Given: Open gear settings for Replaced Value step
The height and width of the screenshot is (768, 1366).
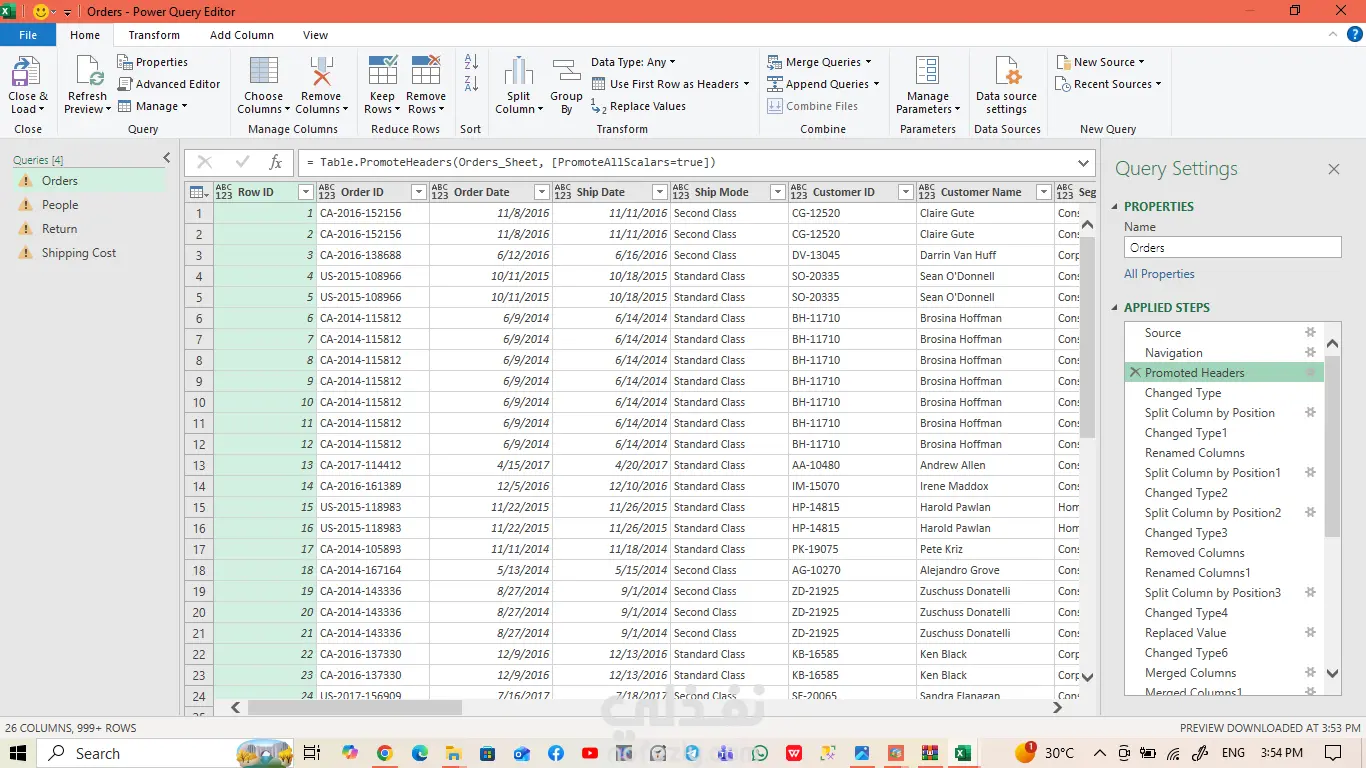Looking at the screenshot, I should click(x=1310, y=633).
